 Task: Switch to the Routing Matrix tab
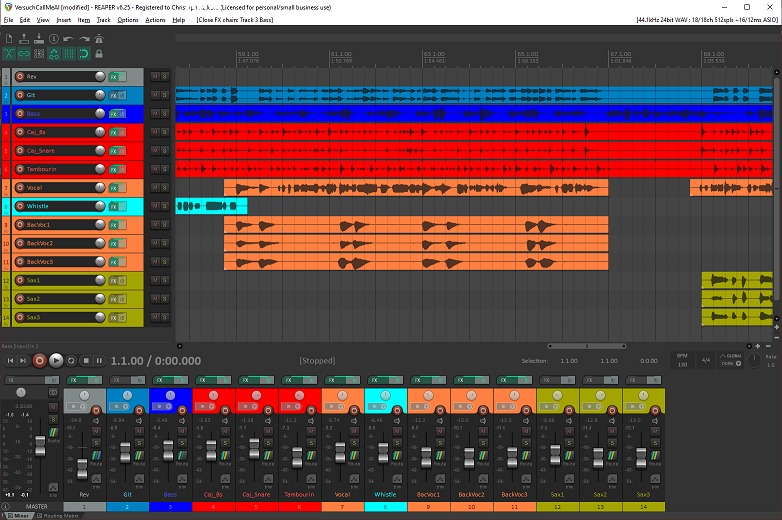(x=57, y=516)
